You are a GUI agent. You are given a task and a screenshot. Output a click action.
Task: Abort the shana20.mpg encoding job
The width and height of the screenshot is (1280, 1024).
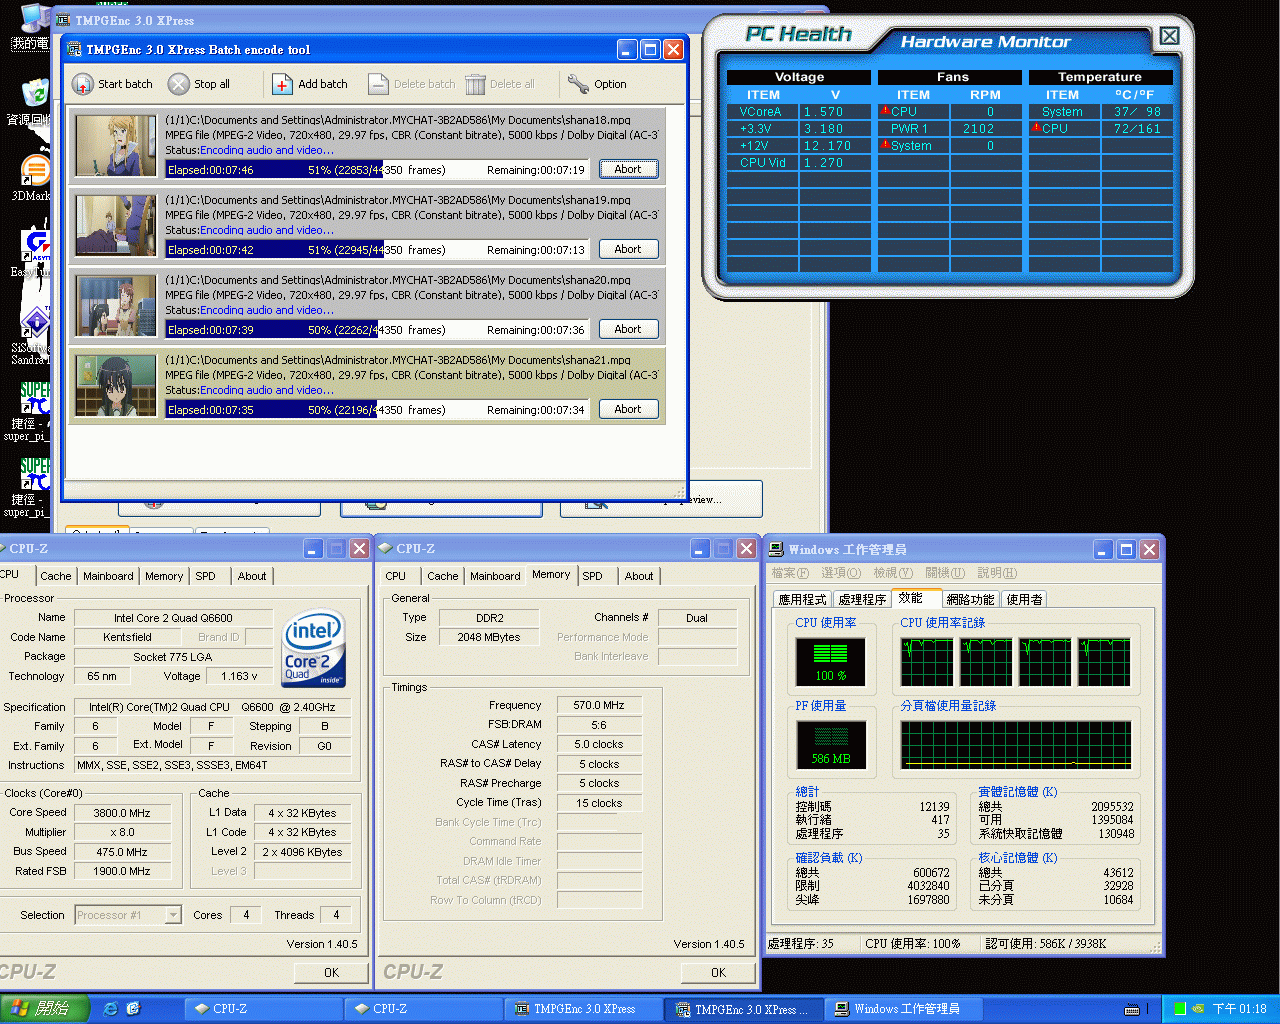(x=628, y=329)
